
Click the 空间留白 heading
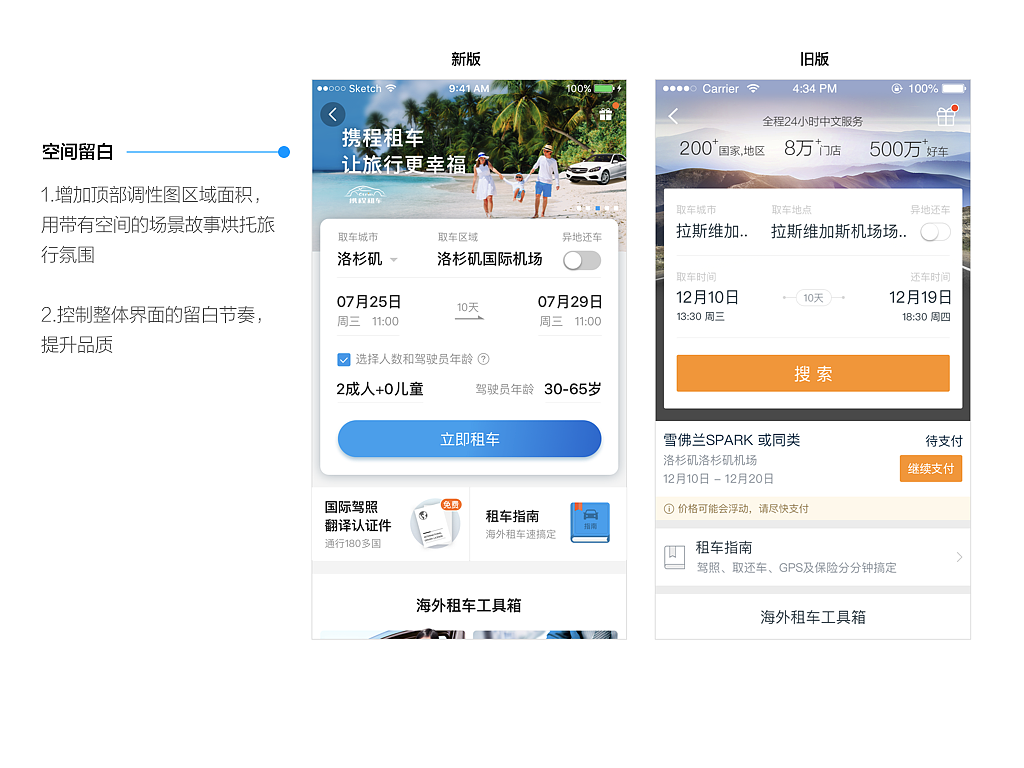[77, 152]
